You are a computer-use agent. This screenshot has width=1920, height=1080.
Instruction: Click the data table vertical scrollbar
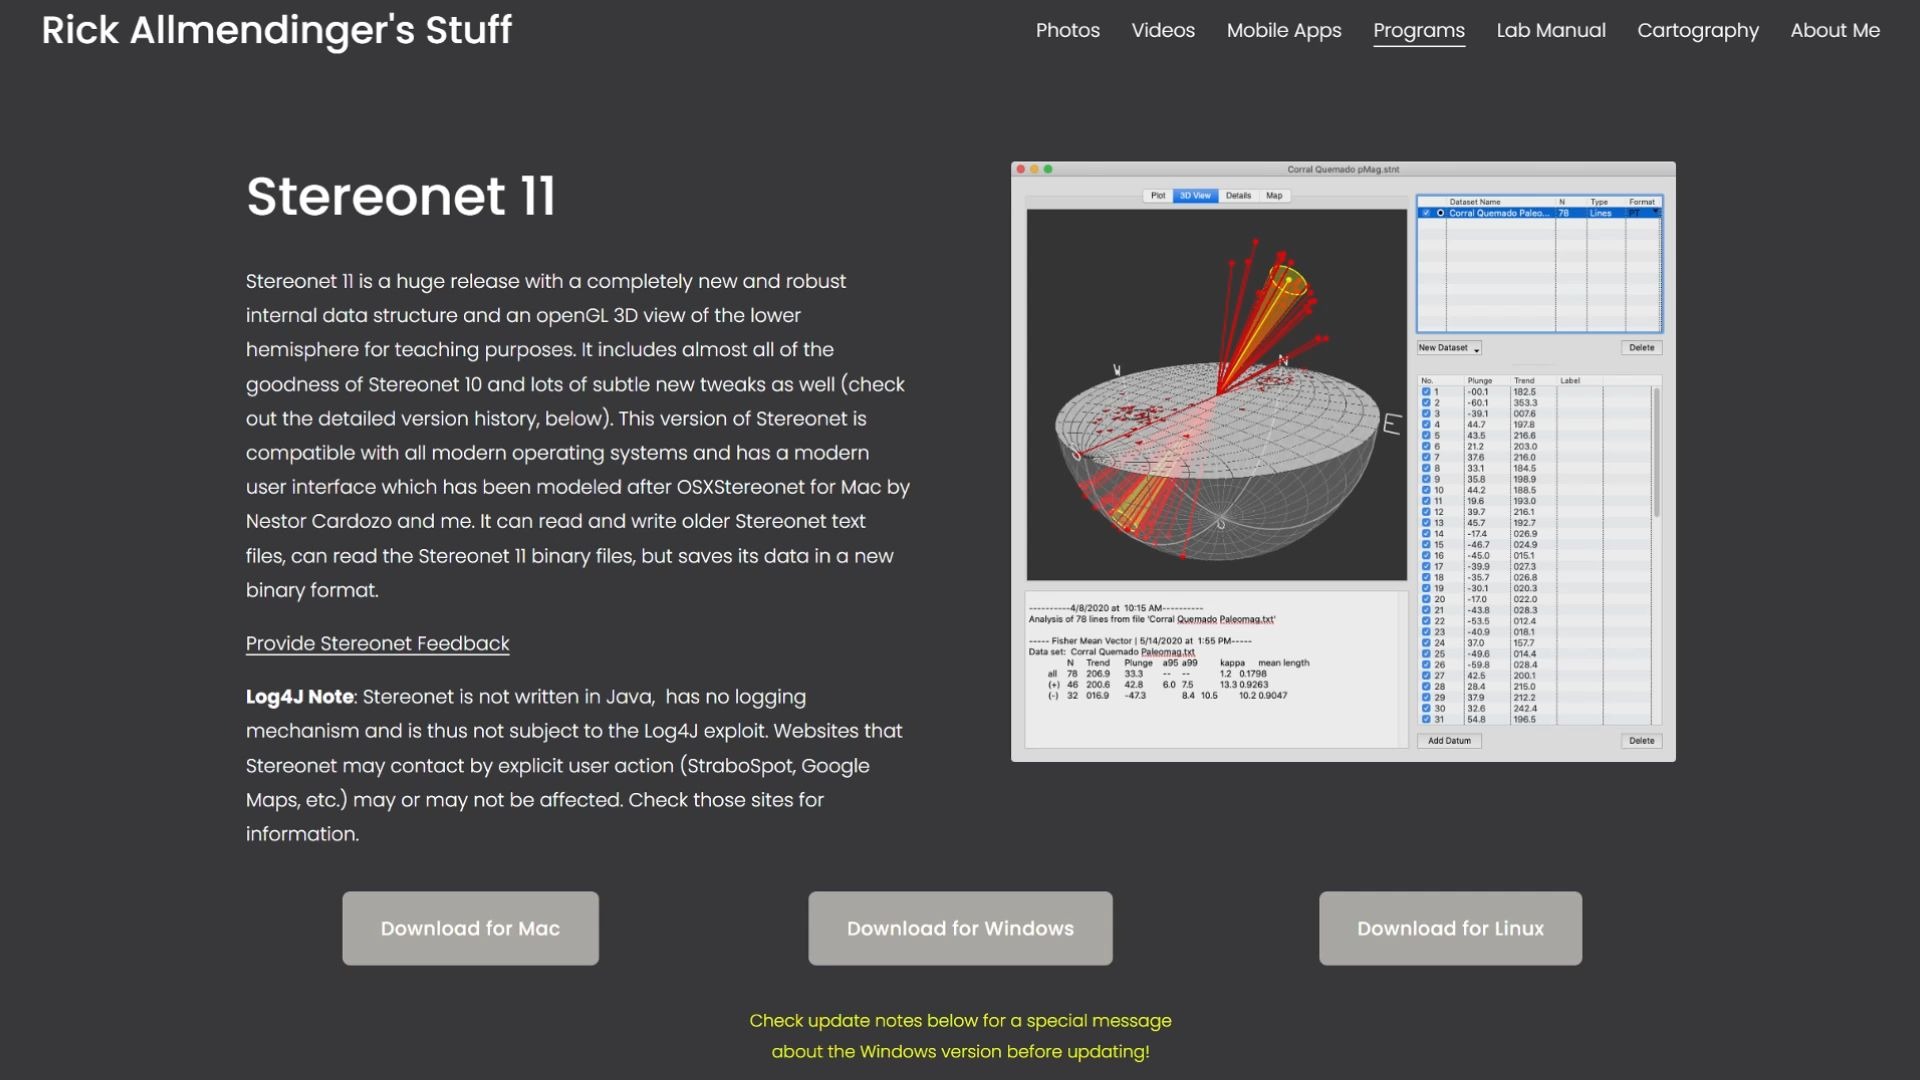pos(1656,452)
